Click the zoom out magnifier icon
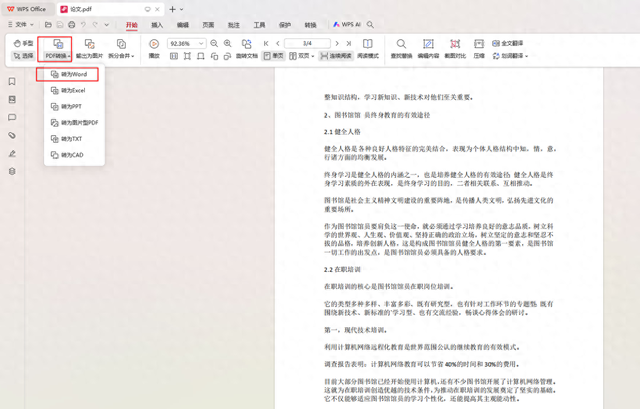640x409 pixels. click(x=214, y=43)
